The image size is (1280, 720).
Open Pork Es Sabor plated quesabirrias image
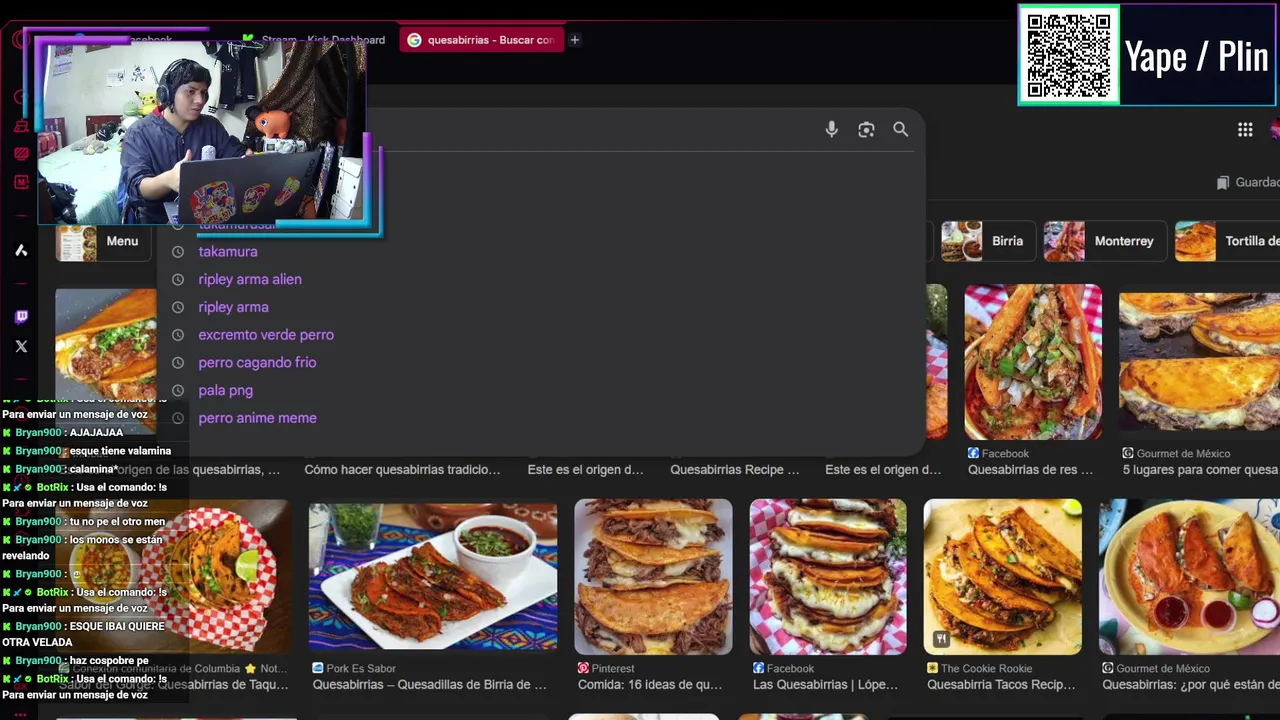click(x=433, y=577)
